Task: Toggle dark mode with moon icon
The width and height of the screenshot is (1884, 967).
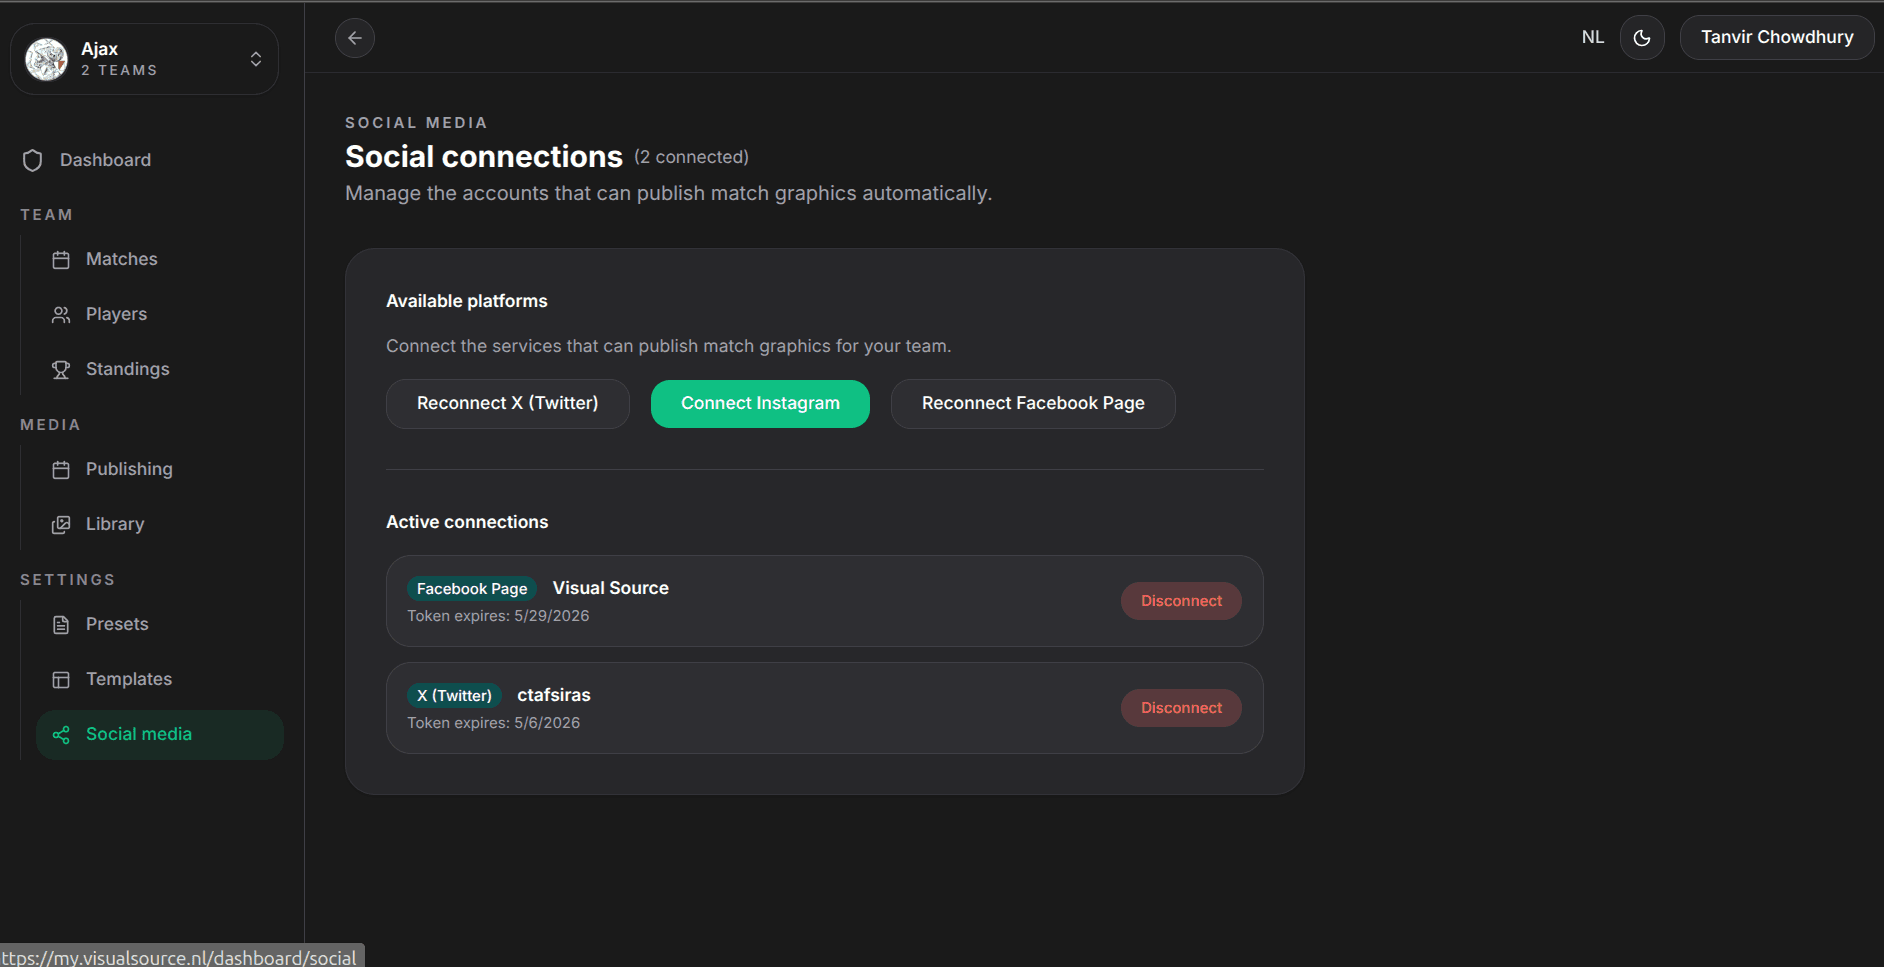Action: point(1642,38)
